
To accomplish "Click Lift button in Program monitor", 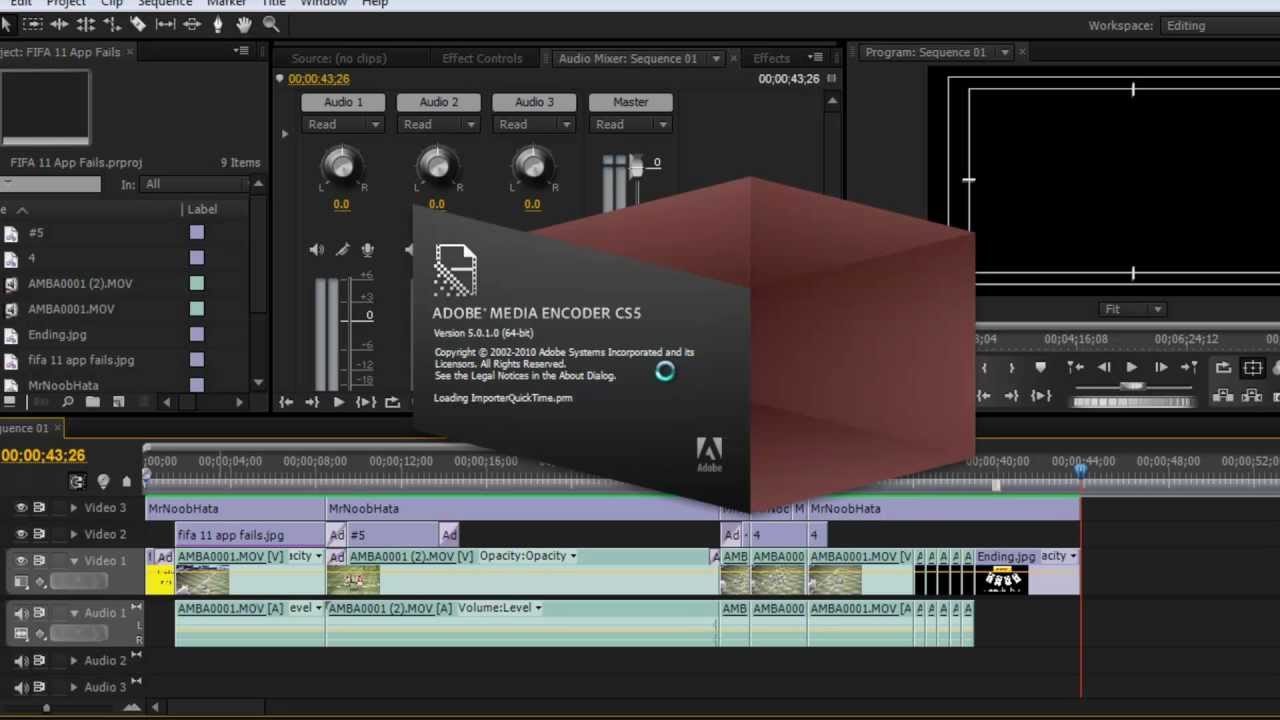I will pyautogui.click(x=1223, y=396).
